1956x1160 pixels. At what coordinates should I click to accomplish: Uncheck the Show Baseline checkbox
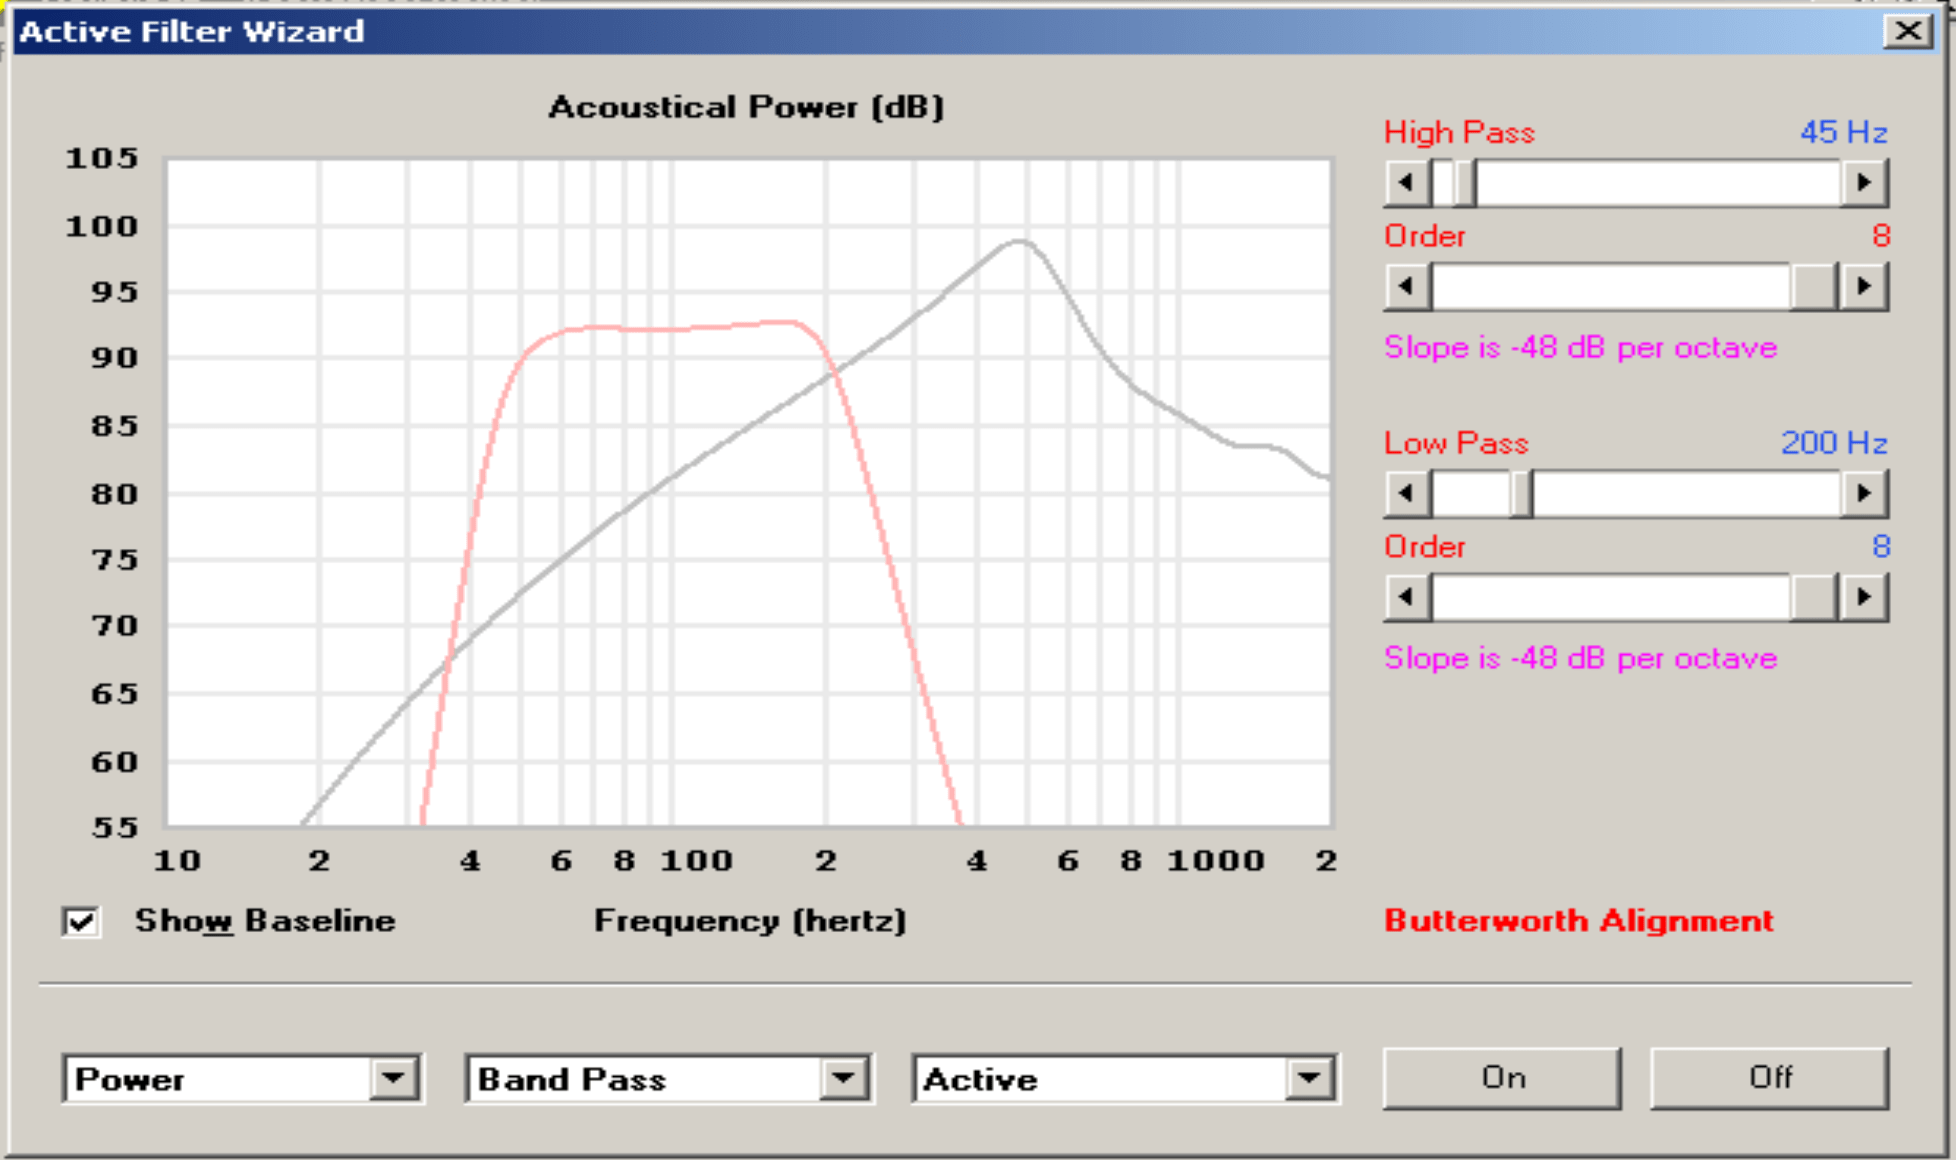[x=81, y=921]
